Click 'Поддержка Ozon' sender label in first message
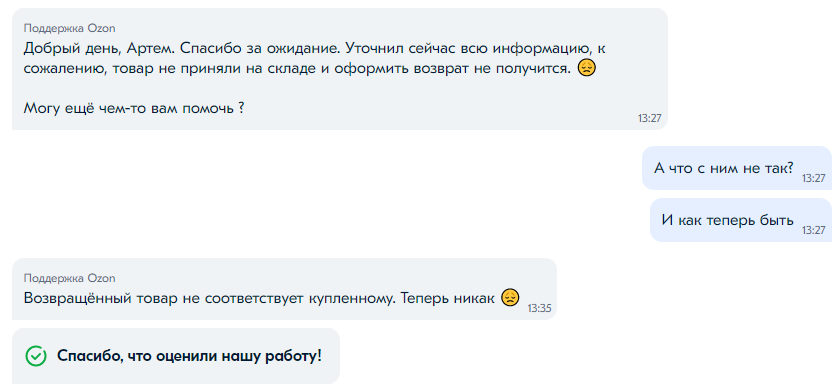The width and height of the screenshot is (839, 392). coord(70,28)
